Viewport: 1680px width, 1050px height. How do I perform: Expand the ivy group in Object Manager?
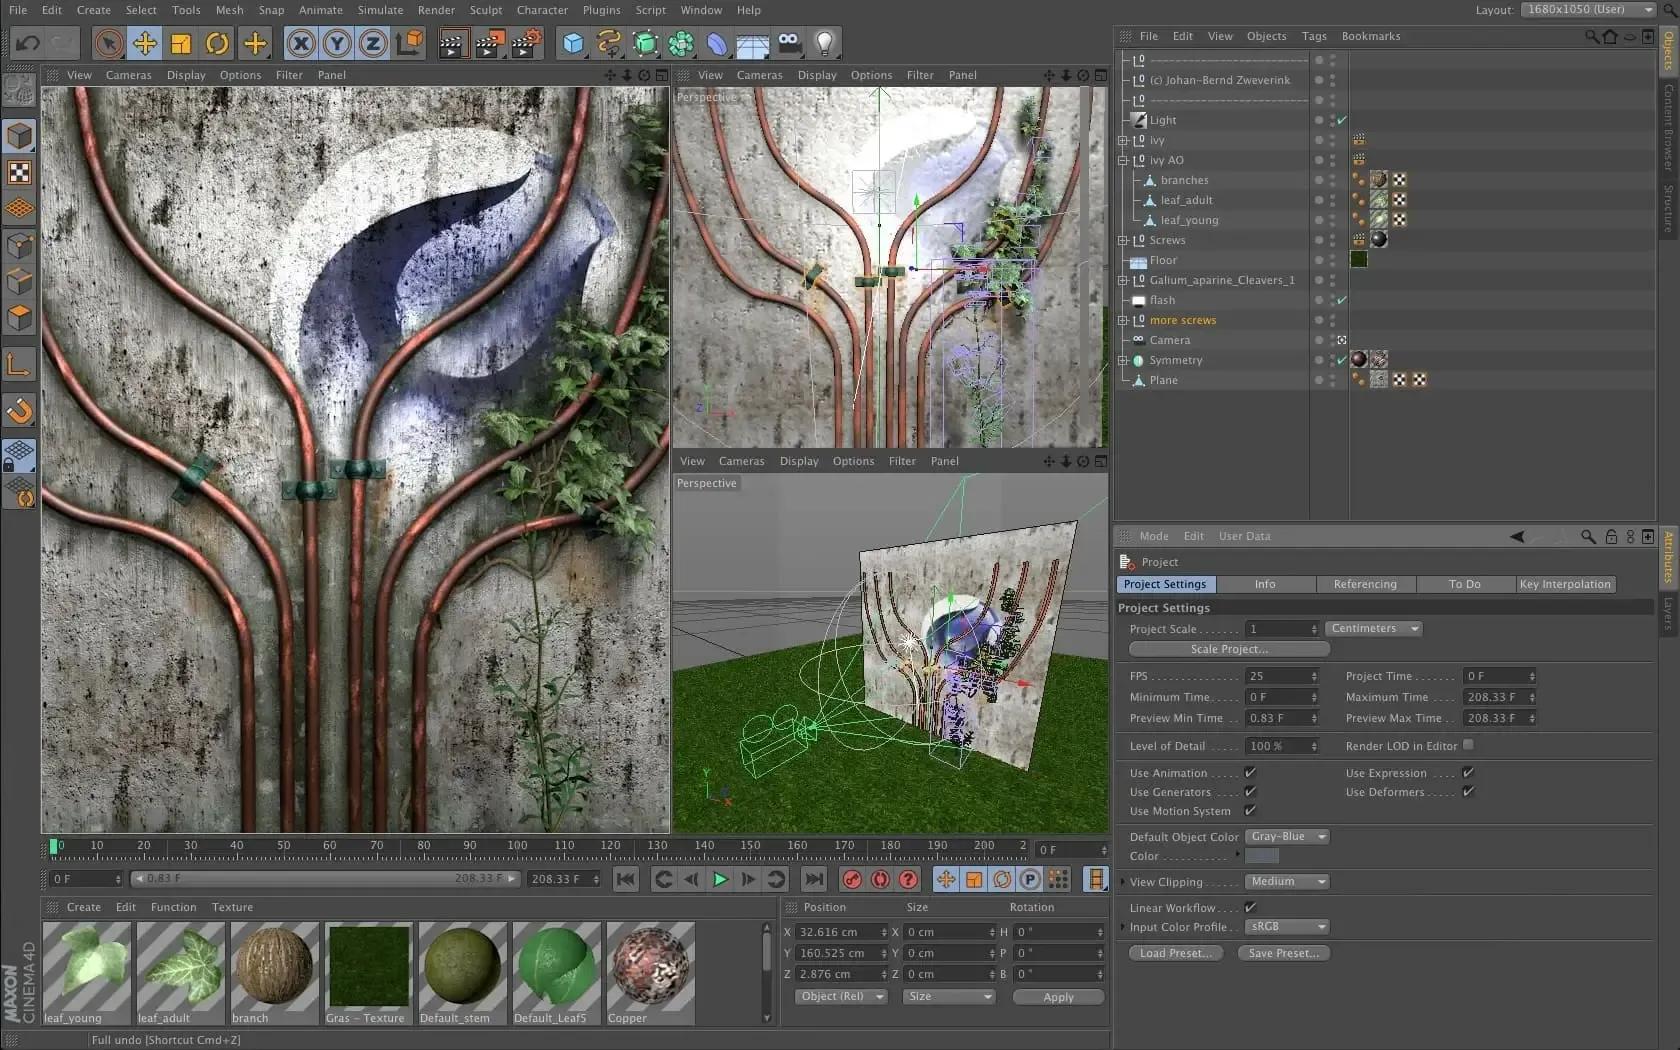pyautogui.click(x=1123, y=140)
